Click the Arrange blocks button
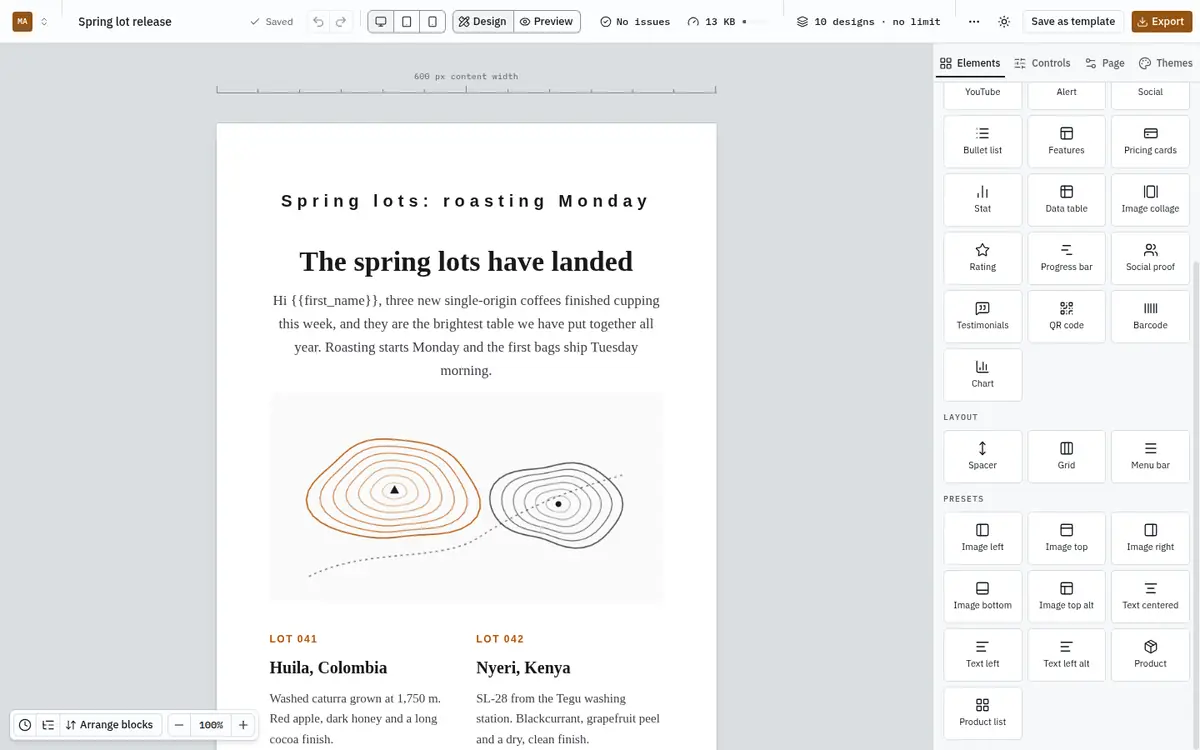This screenshot has height=750, width=1200. click(x=110, y=725)
